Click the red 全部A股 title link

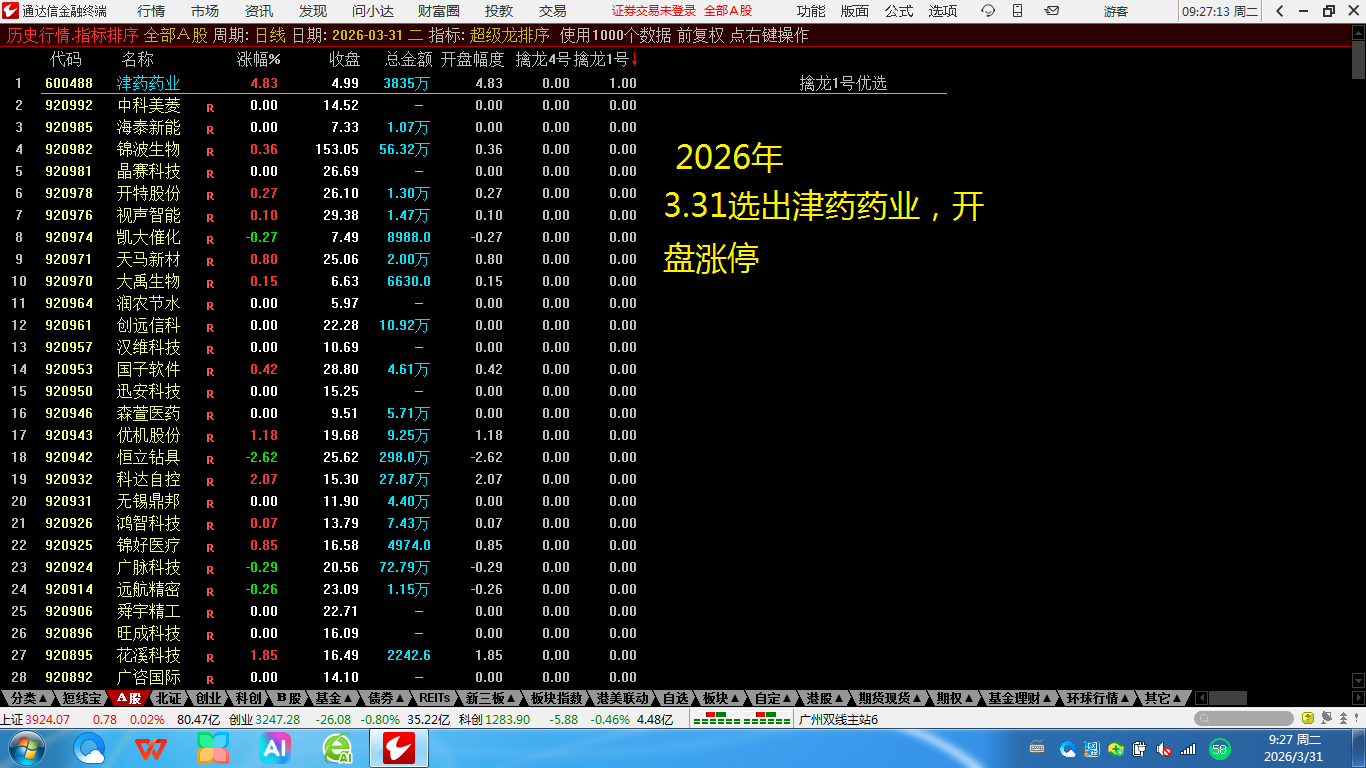pos(728,11)
